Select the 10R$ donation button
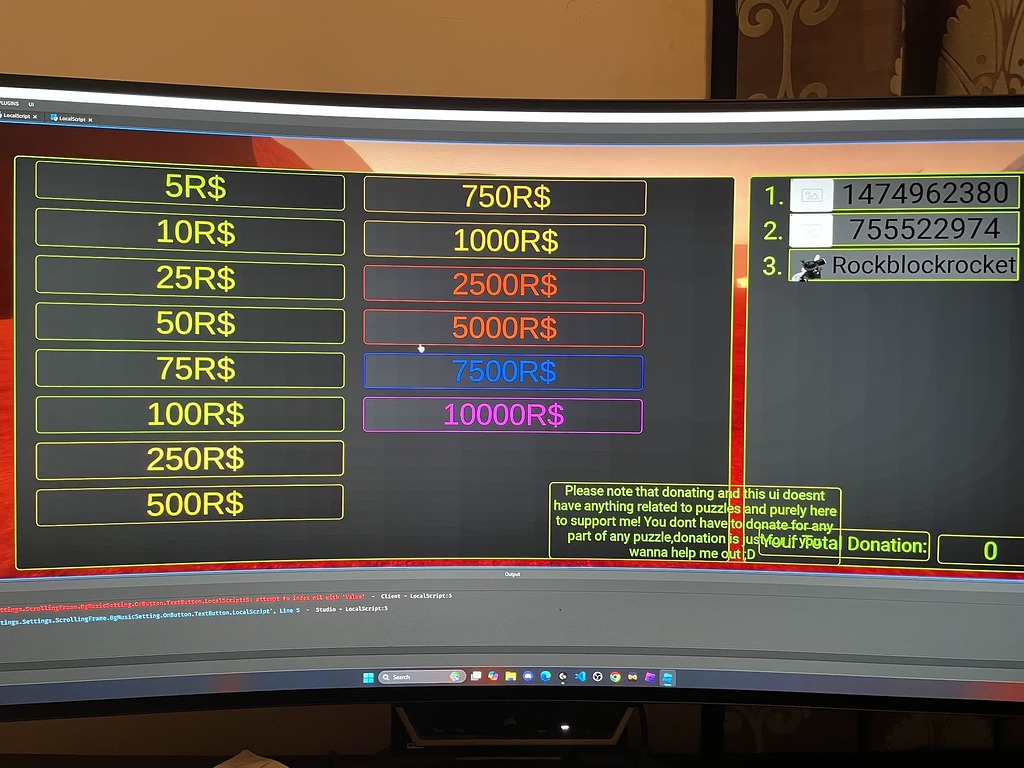The image size is (1024, 768). click(190, 232)
